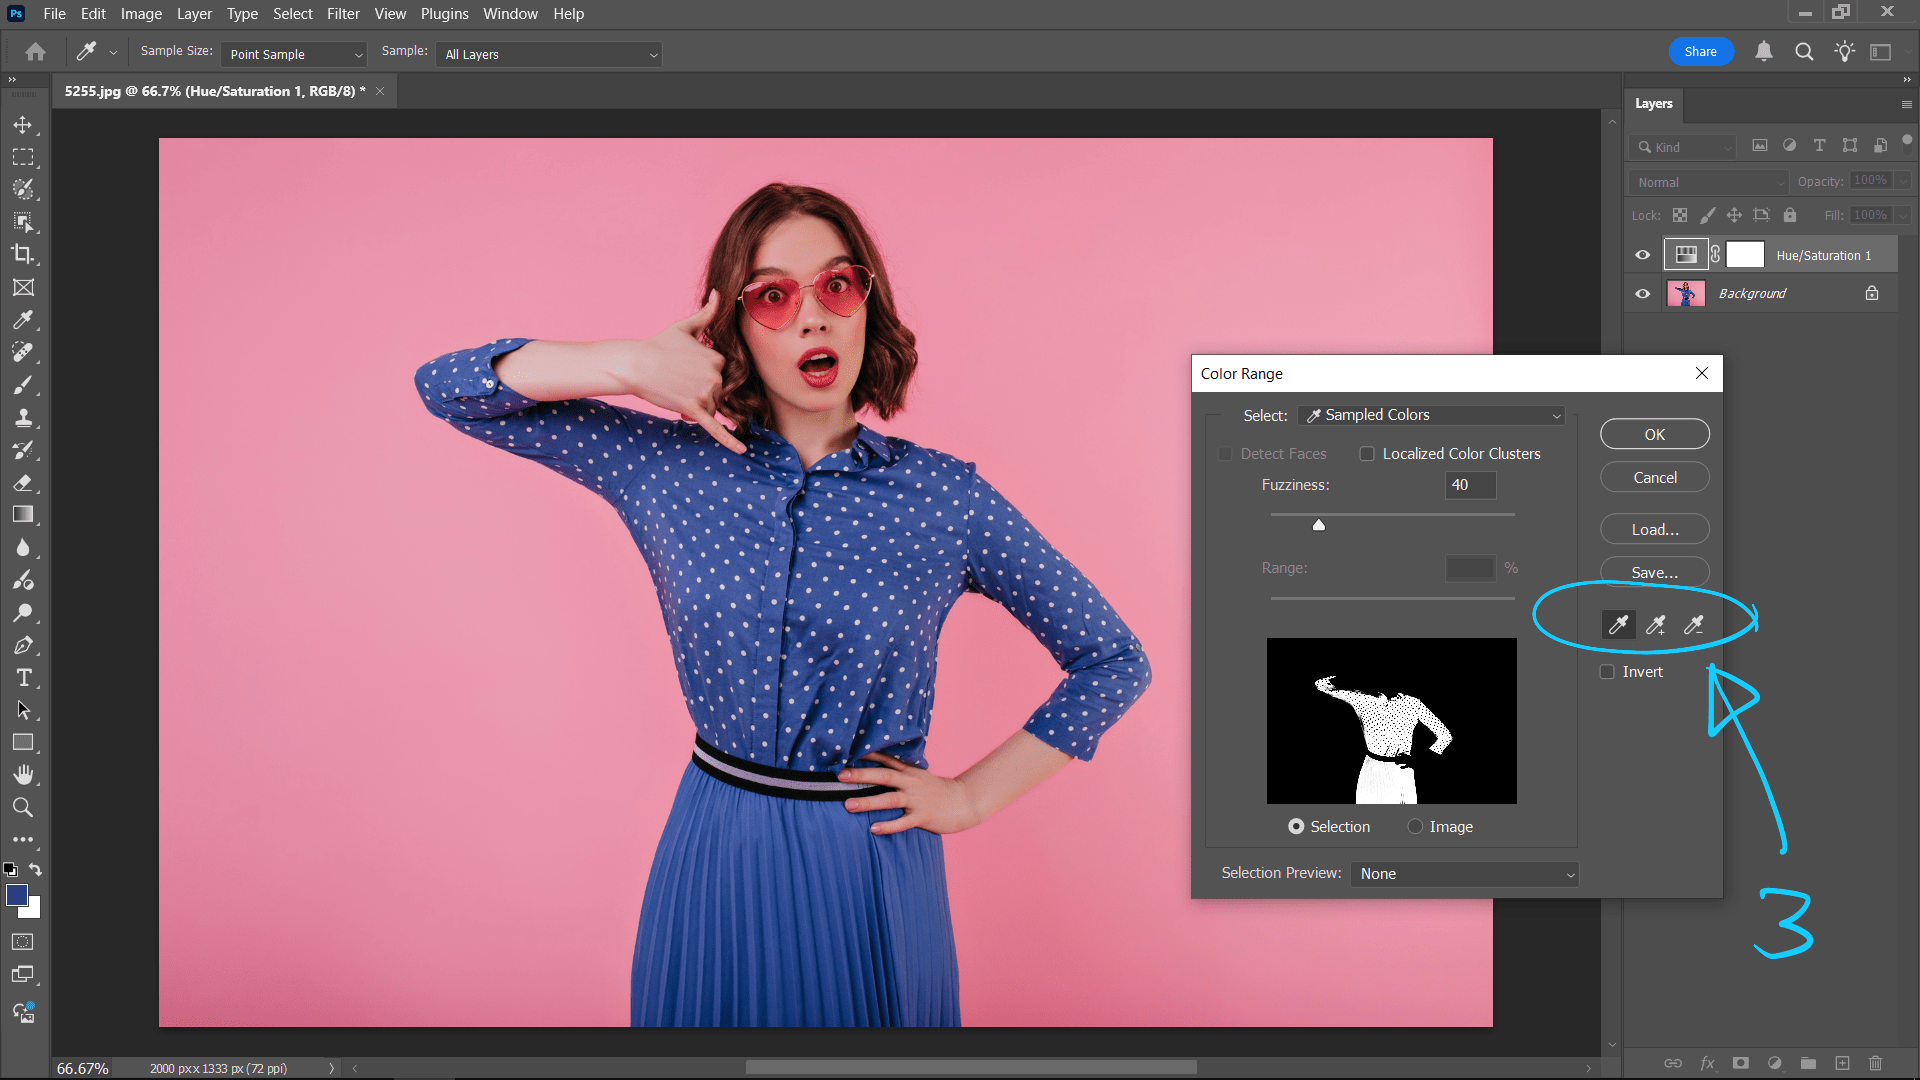
Task: Toggle Quick Mask mode icon
Action: 23,942
